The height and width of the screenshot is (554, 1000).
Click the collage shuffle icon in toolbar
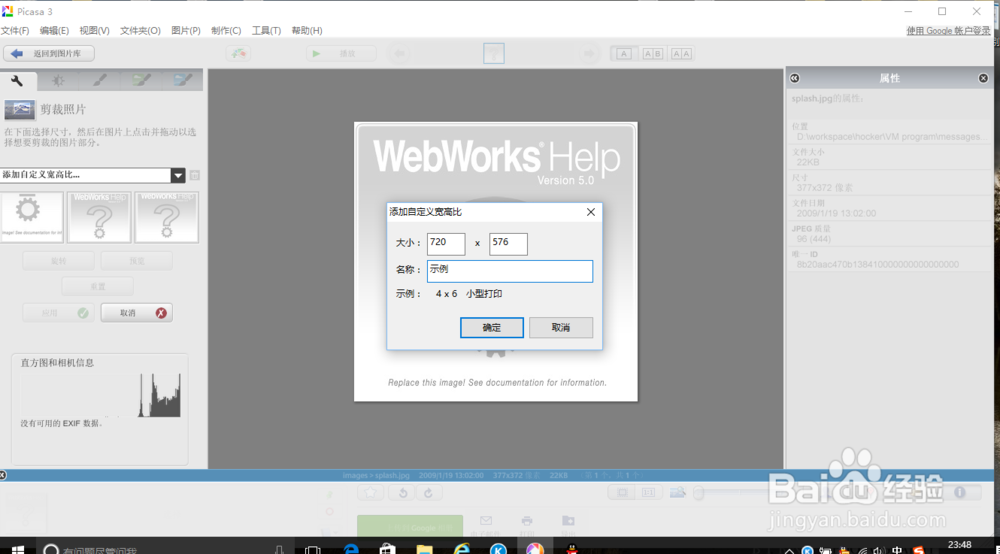coord(238,54)
